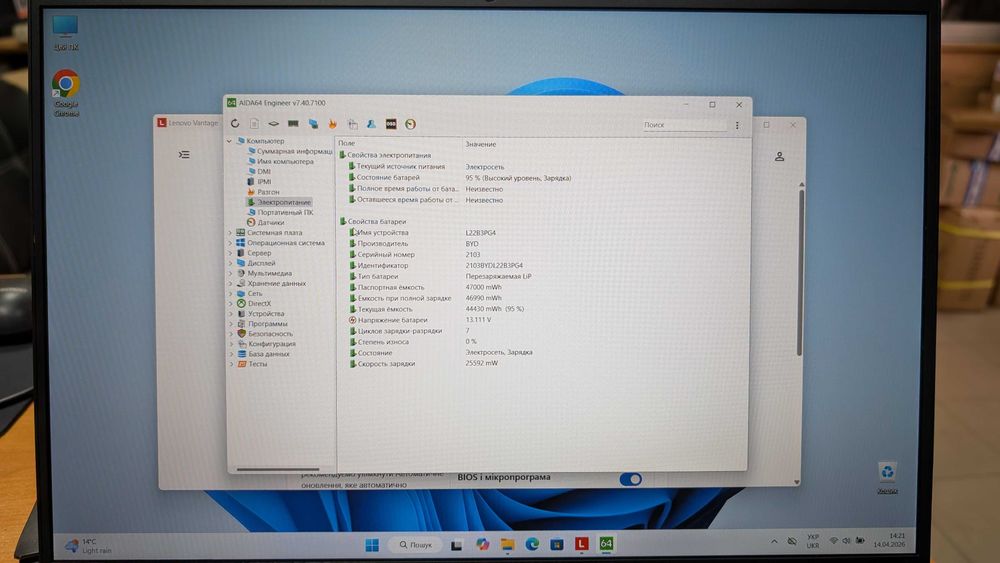Select "Безопасность" in the tree

click(265, 334)
